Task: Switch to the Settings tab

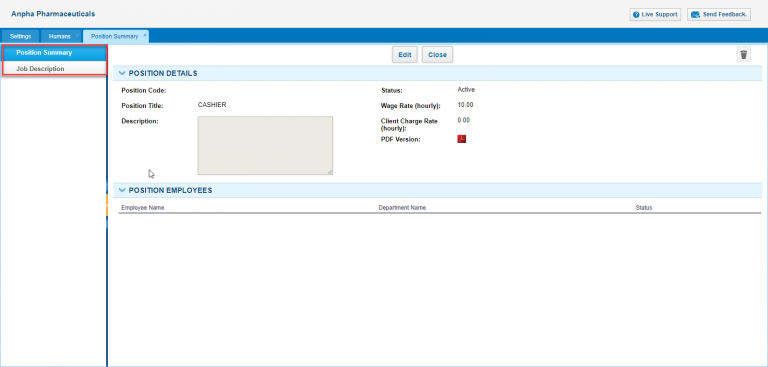Action: click(21, 36)
